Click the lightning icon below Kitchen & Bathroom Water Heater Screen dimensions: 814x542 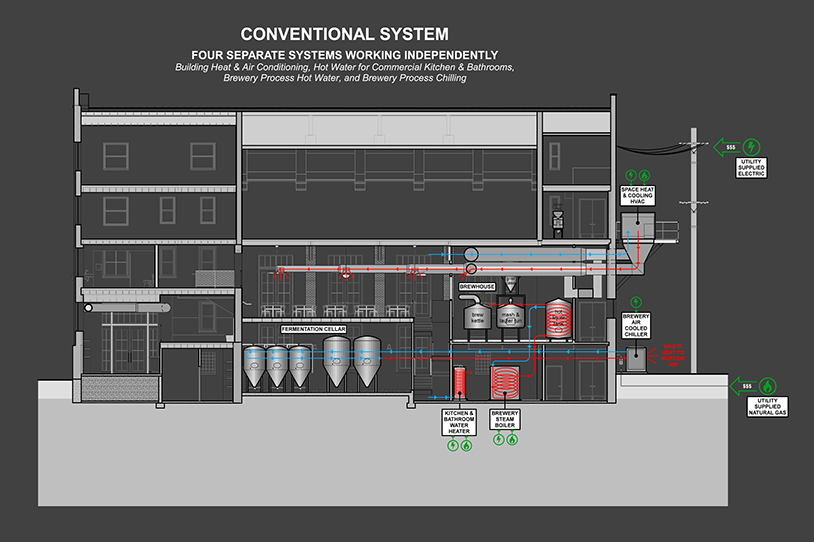click(452, 446)
